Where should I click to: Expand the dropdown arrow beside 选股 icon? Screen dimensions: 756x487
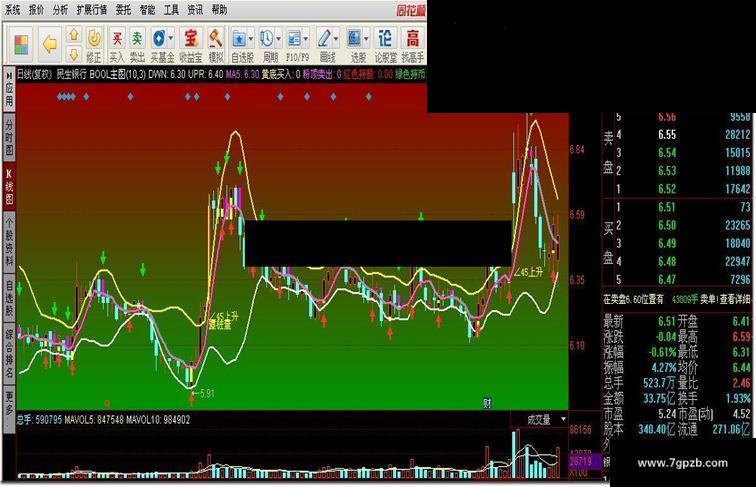366,39
